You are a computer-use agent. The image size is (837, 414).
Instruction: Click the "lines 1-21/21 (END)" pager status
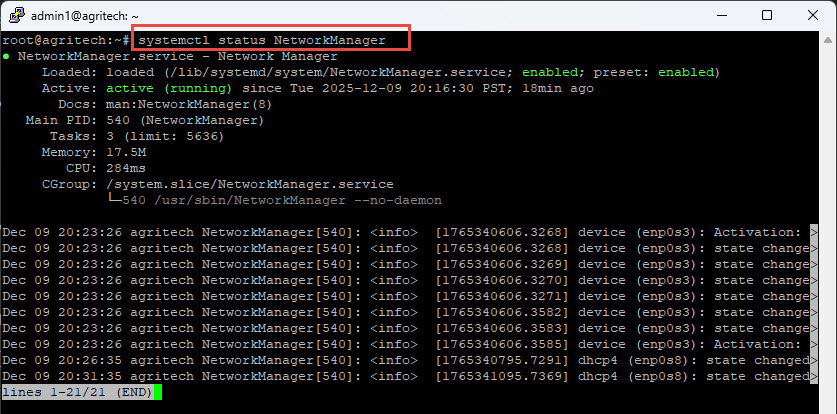[x=76, y=392]
